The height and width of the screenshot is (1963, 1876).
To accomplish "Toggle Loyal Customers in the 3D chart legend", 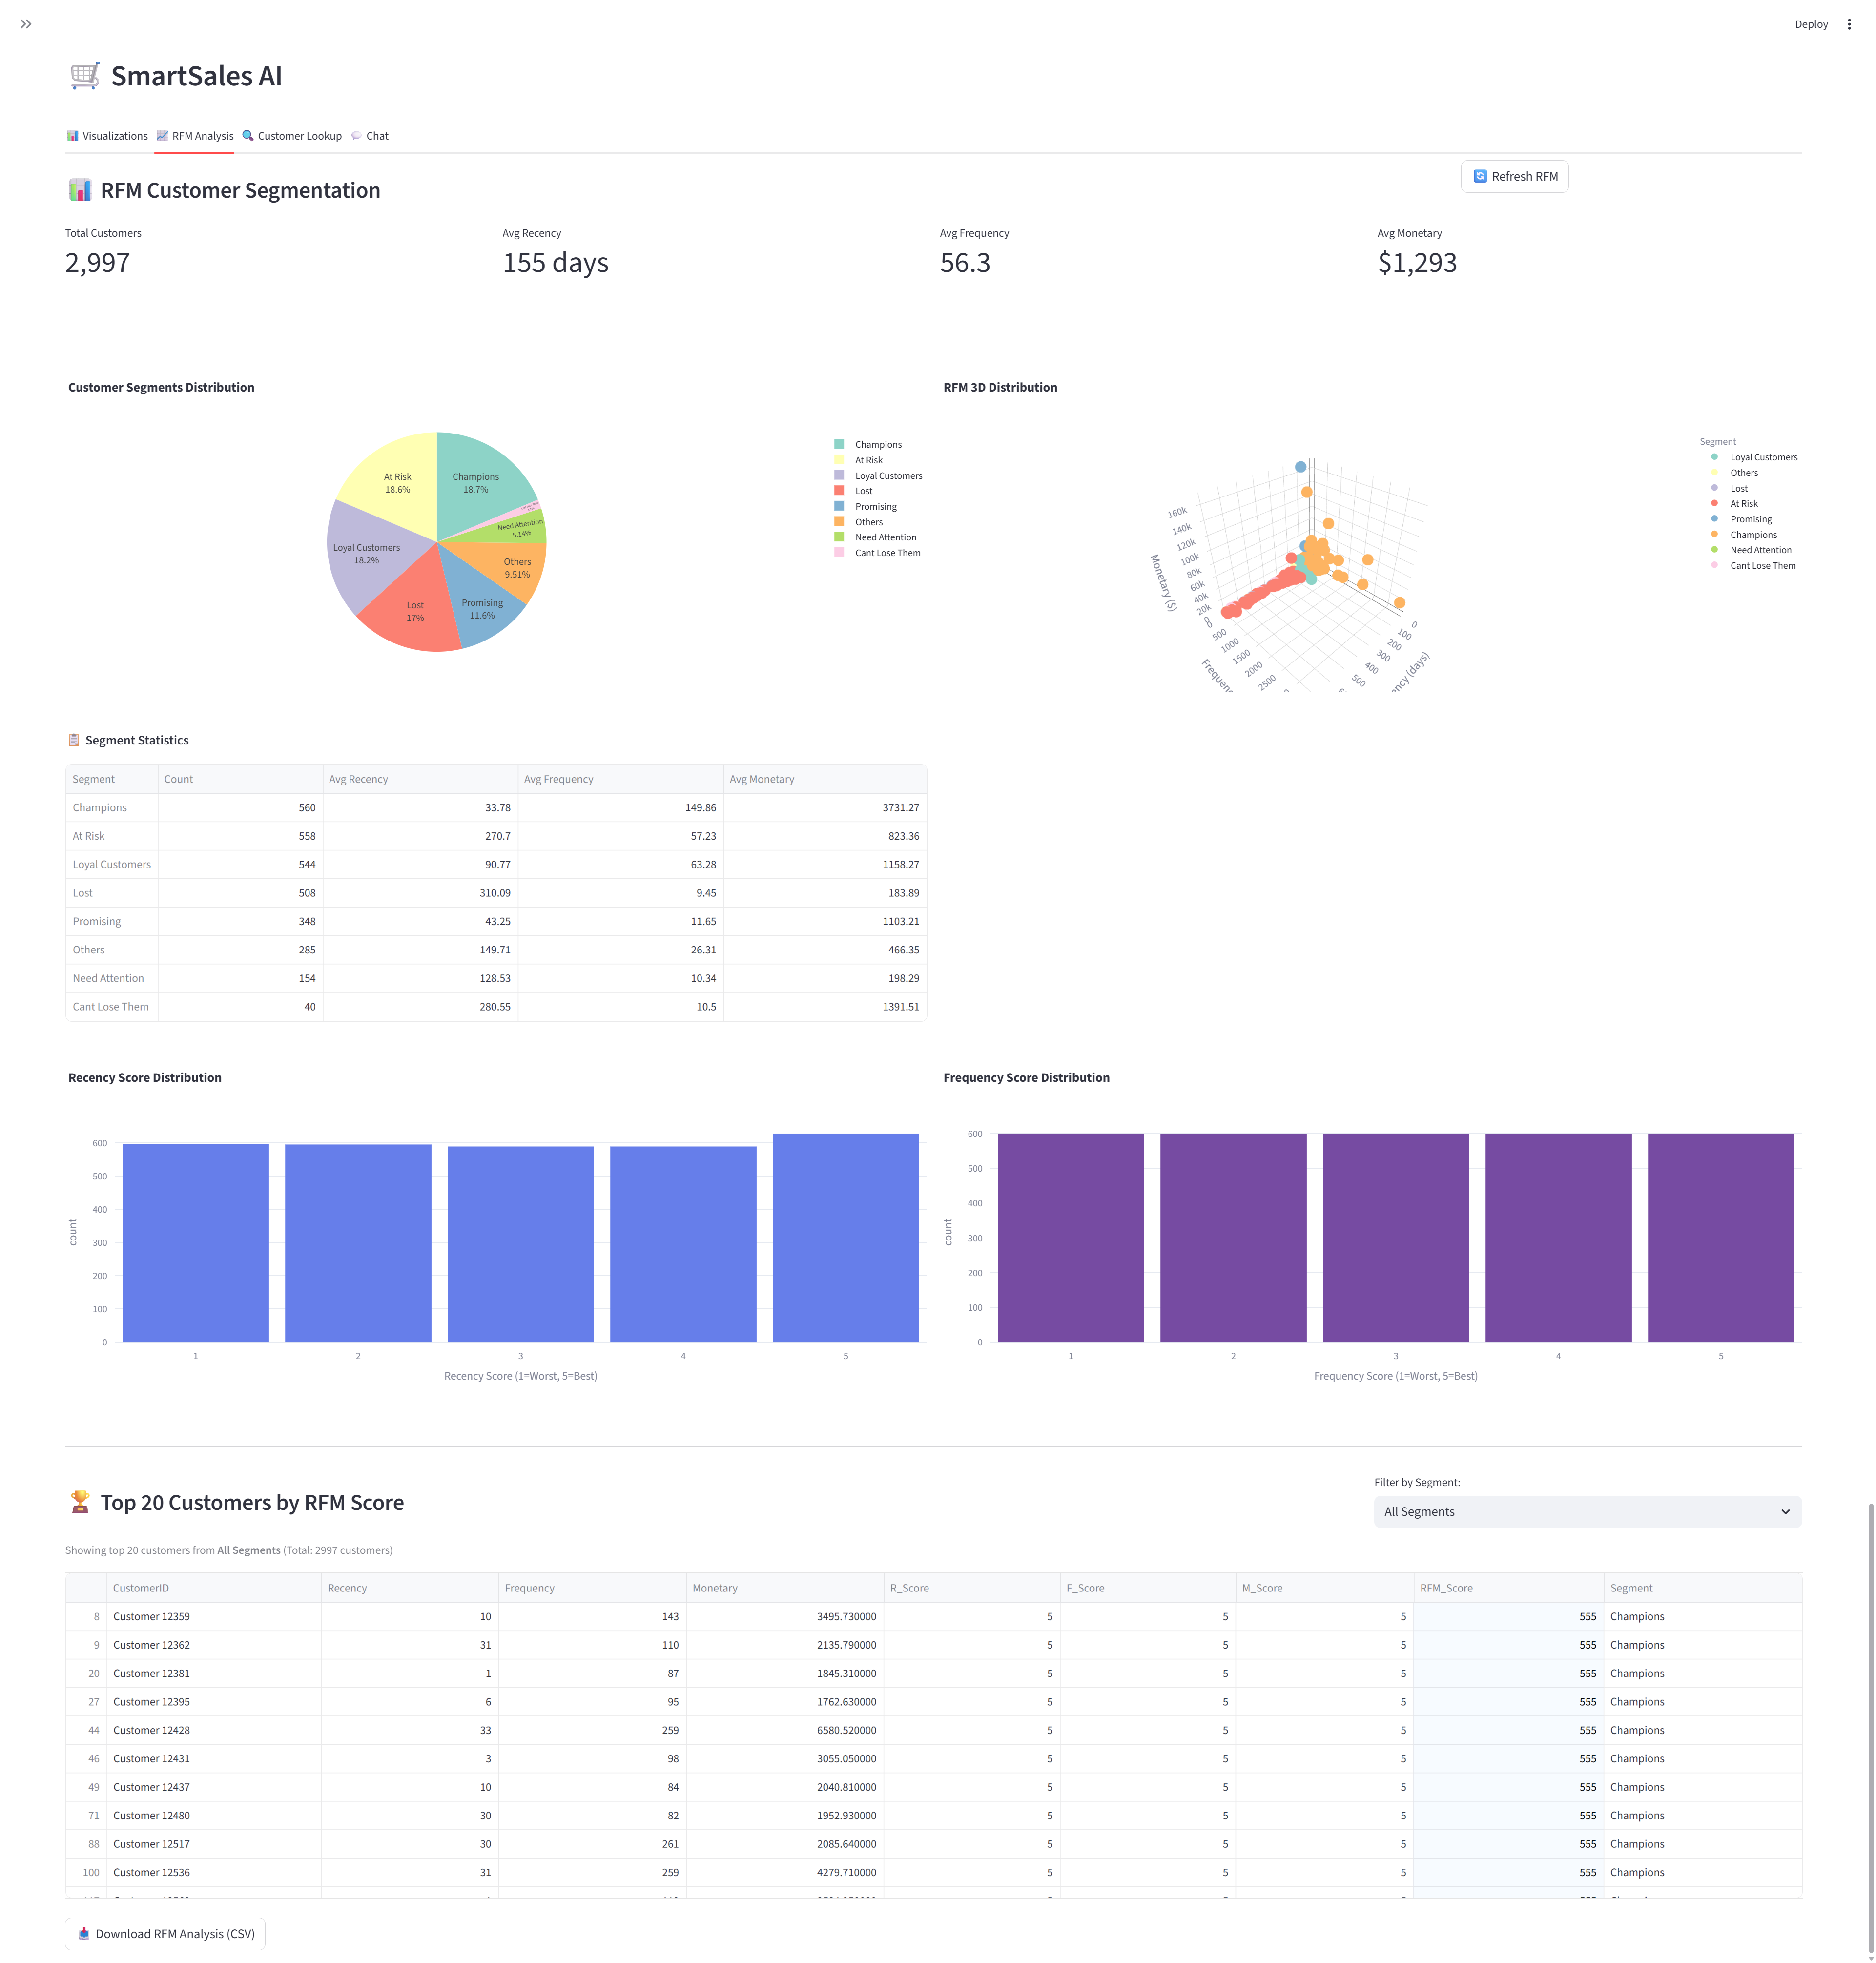I will [1763, 458].
